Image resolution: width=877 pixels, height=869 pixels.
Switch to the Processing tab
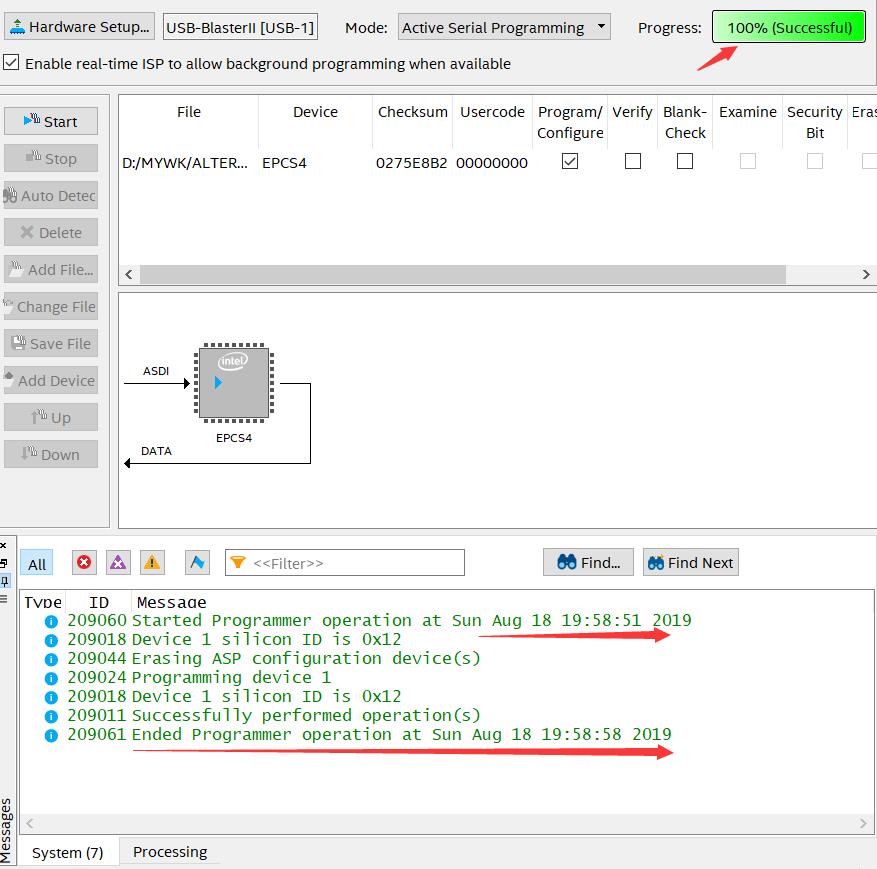tap(170, 852)
